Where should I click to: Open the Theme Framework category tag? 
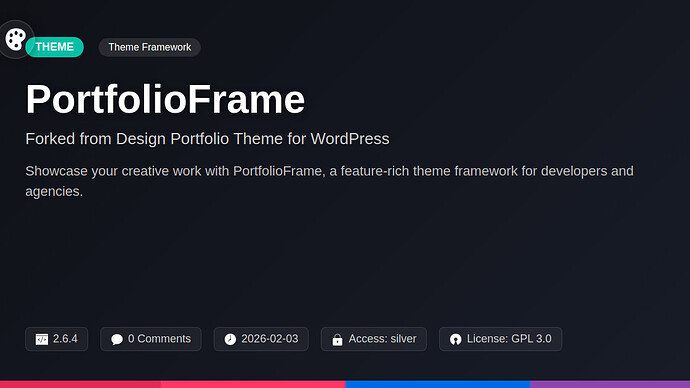pos(150,47)
